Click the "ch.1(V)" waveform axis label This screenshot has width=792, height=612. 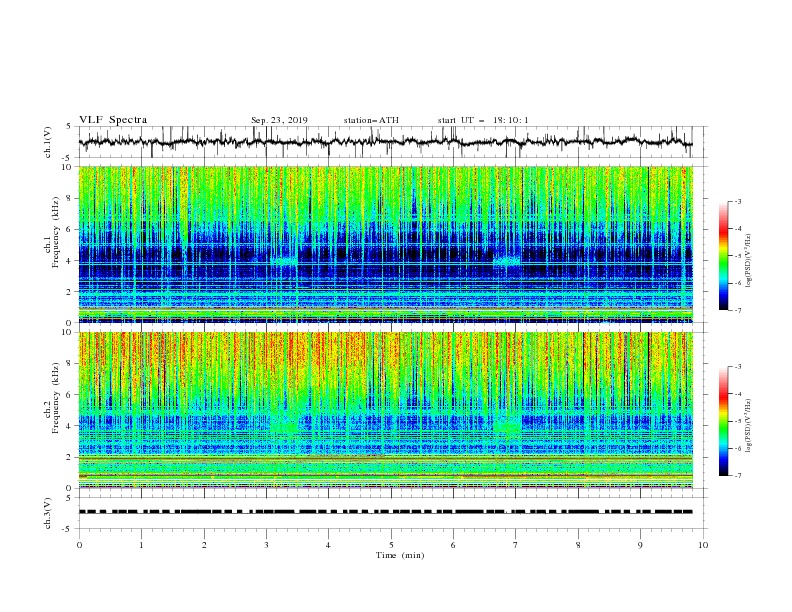(x=47, y=142)
